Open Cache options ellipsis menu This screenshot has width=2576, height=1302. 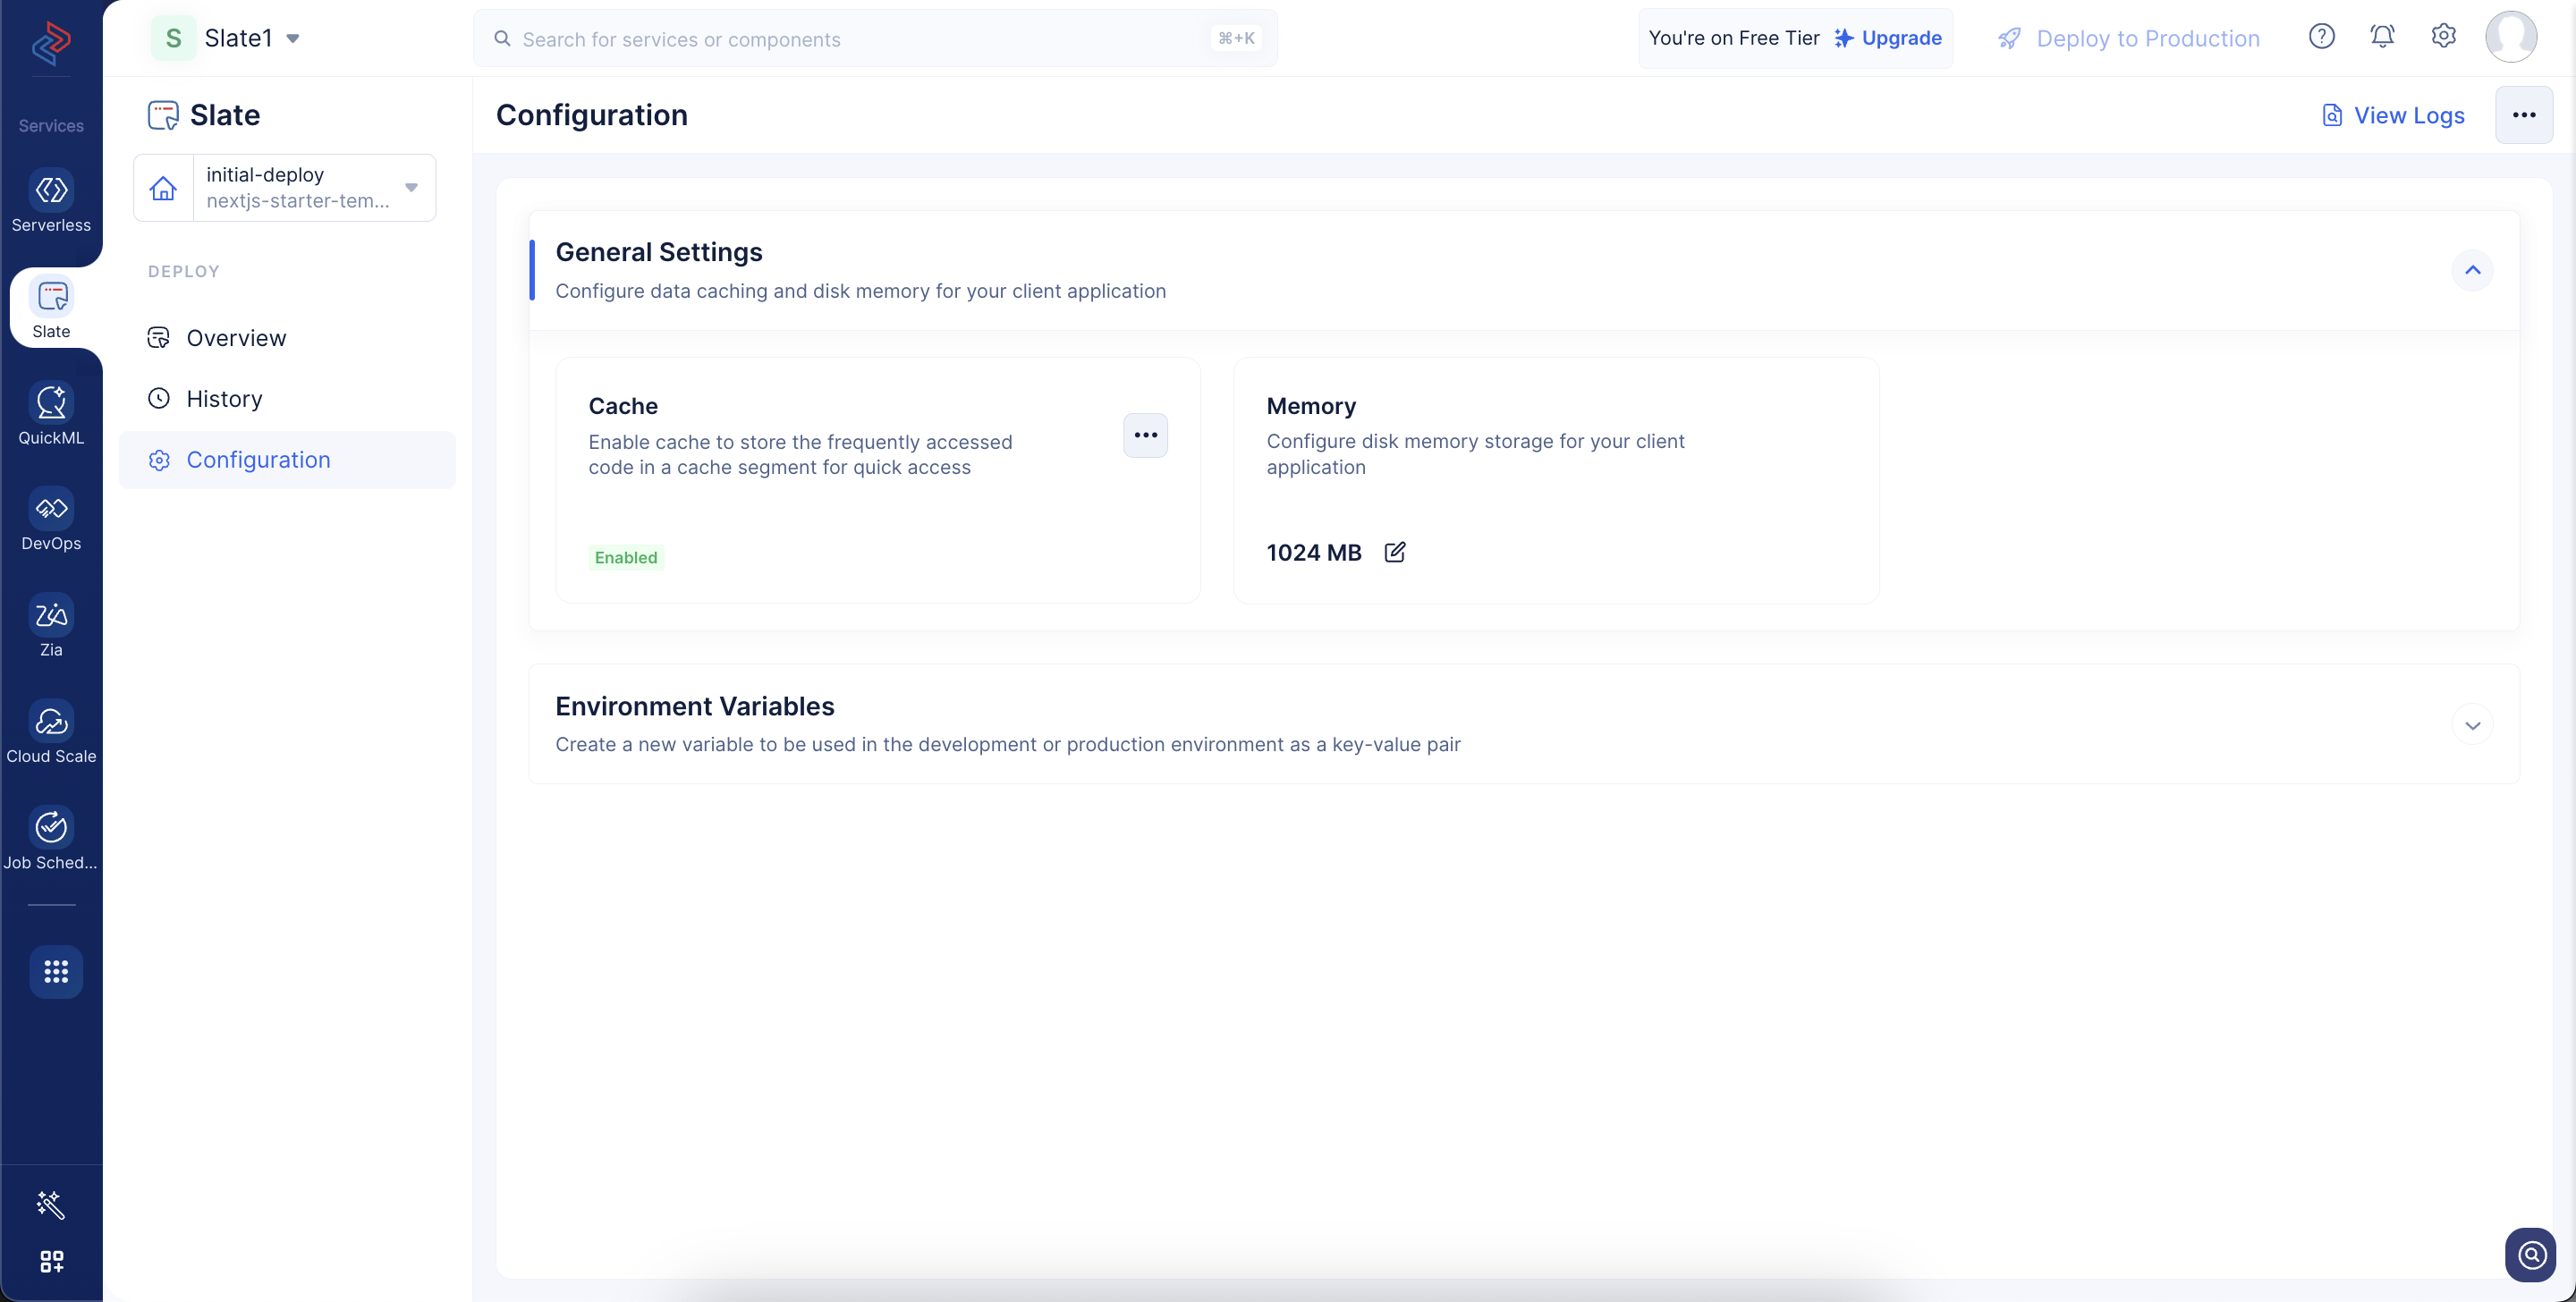(1145, 435)
